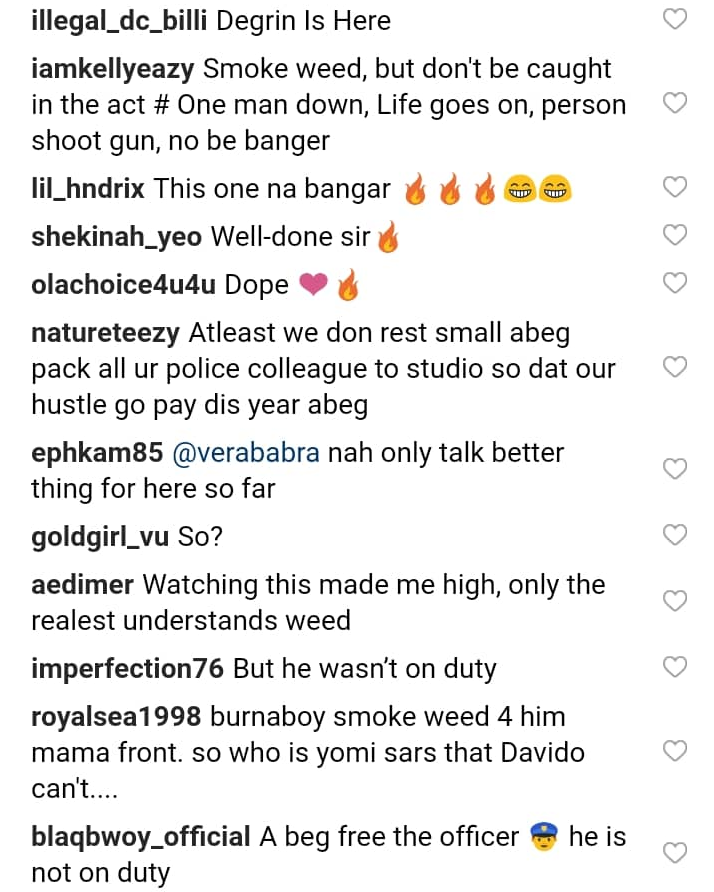Toggle like on imperfection76's comment
The width and height of the screenshot is (714, 892).
[x=676, y=667]
